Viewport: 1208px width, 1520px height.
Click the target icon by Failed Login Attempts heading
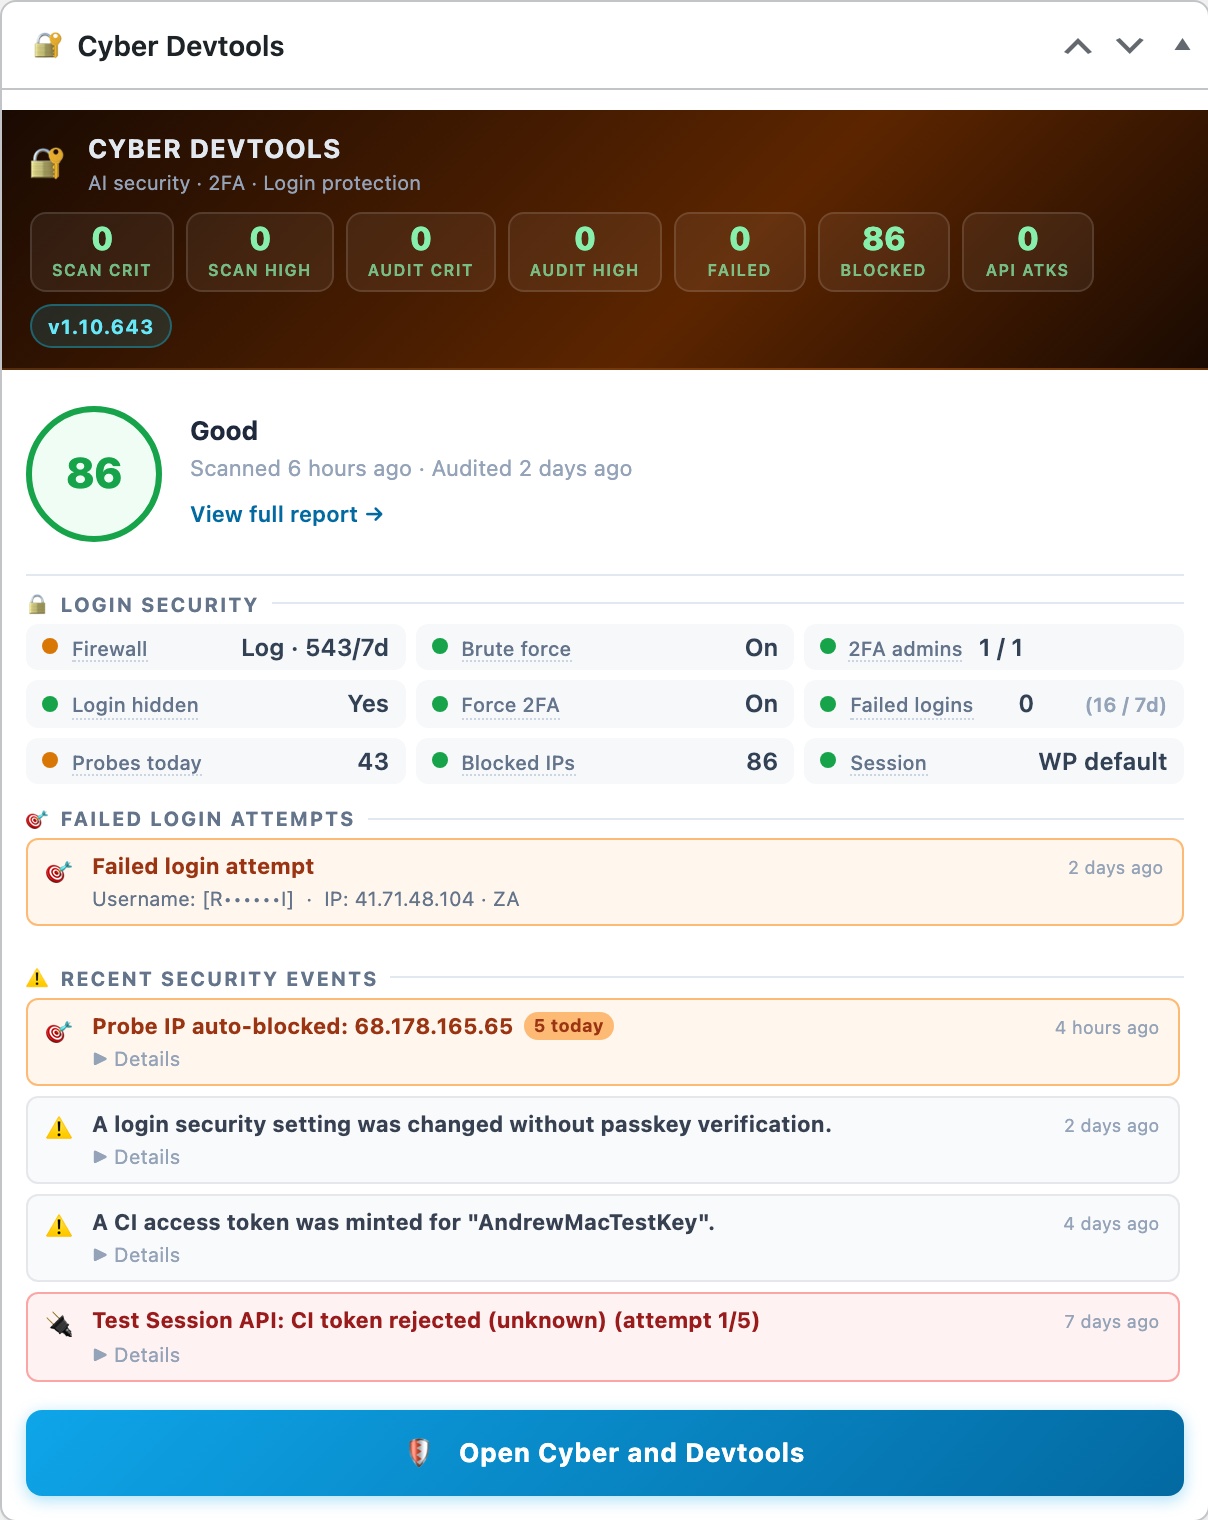[x=37, y=819]
